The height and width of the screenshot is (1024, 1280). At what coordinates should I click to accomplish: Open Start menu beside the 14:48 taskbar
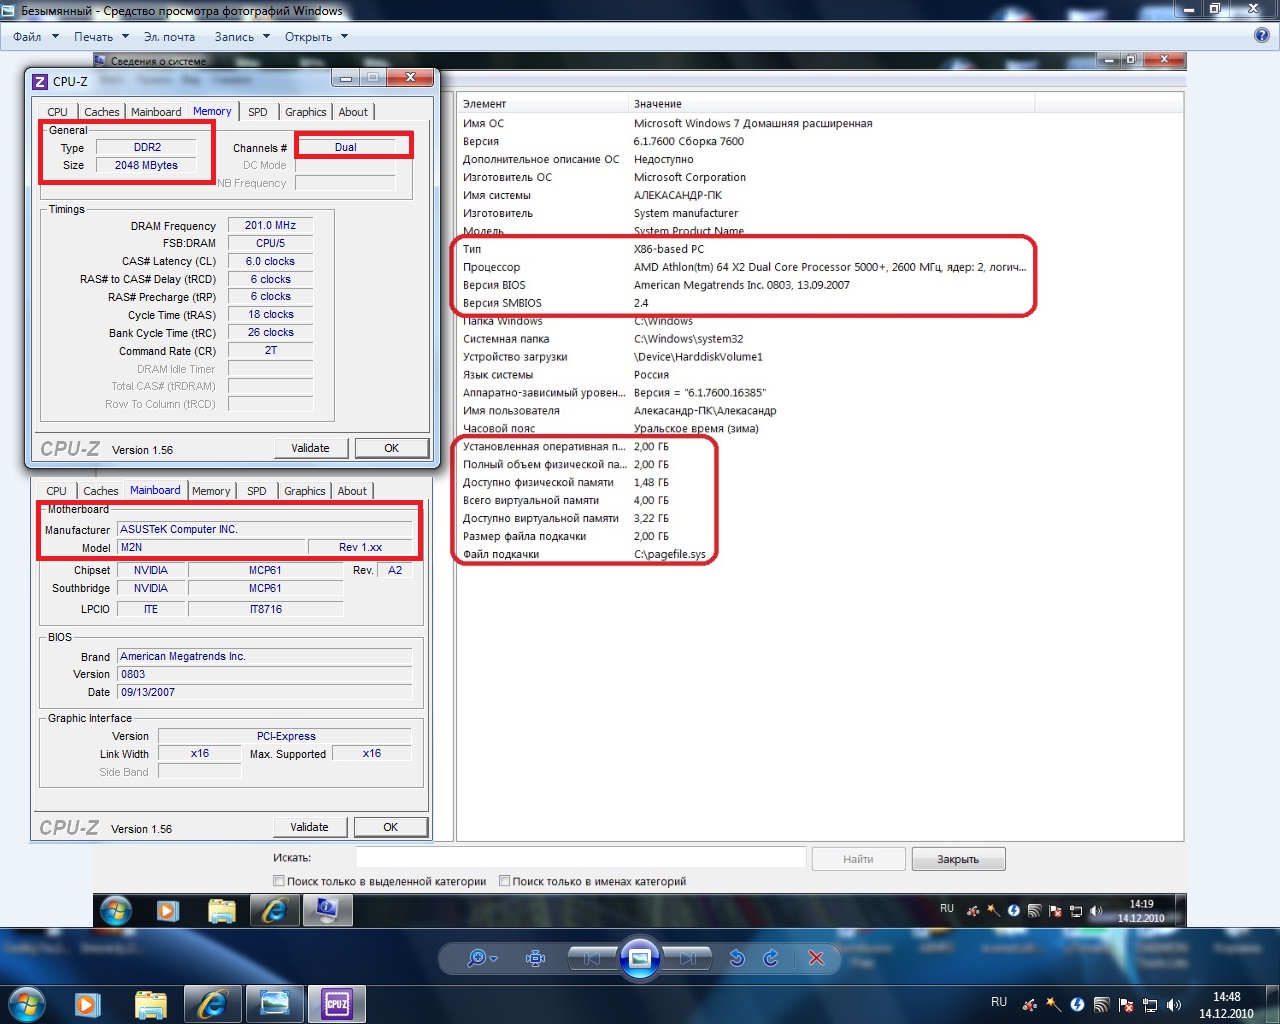(27, 1004)
